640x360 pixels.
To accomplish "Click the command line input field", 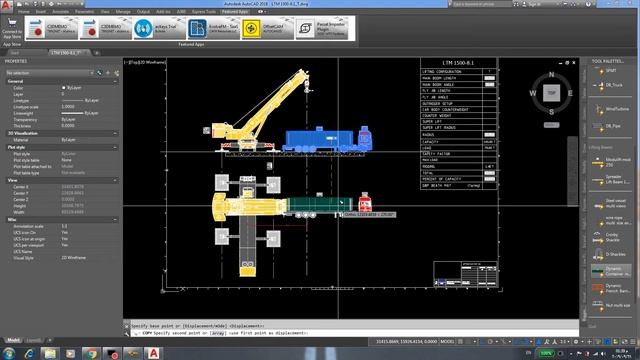I will click(355, 333).
